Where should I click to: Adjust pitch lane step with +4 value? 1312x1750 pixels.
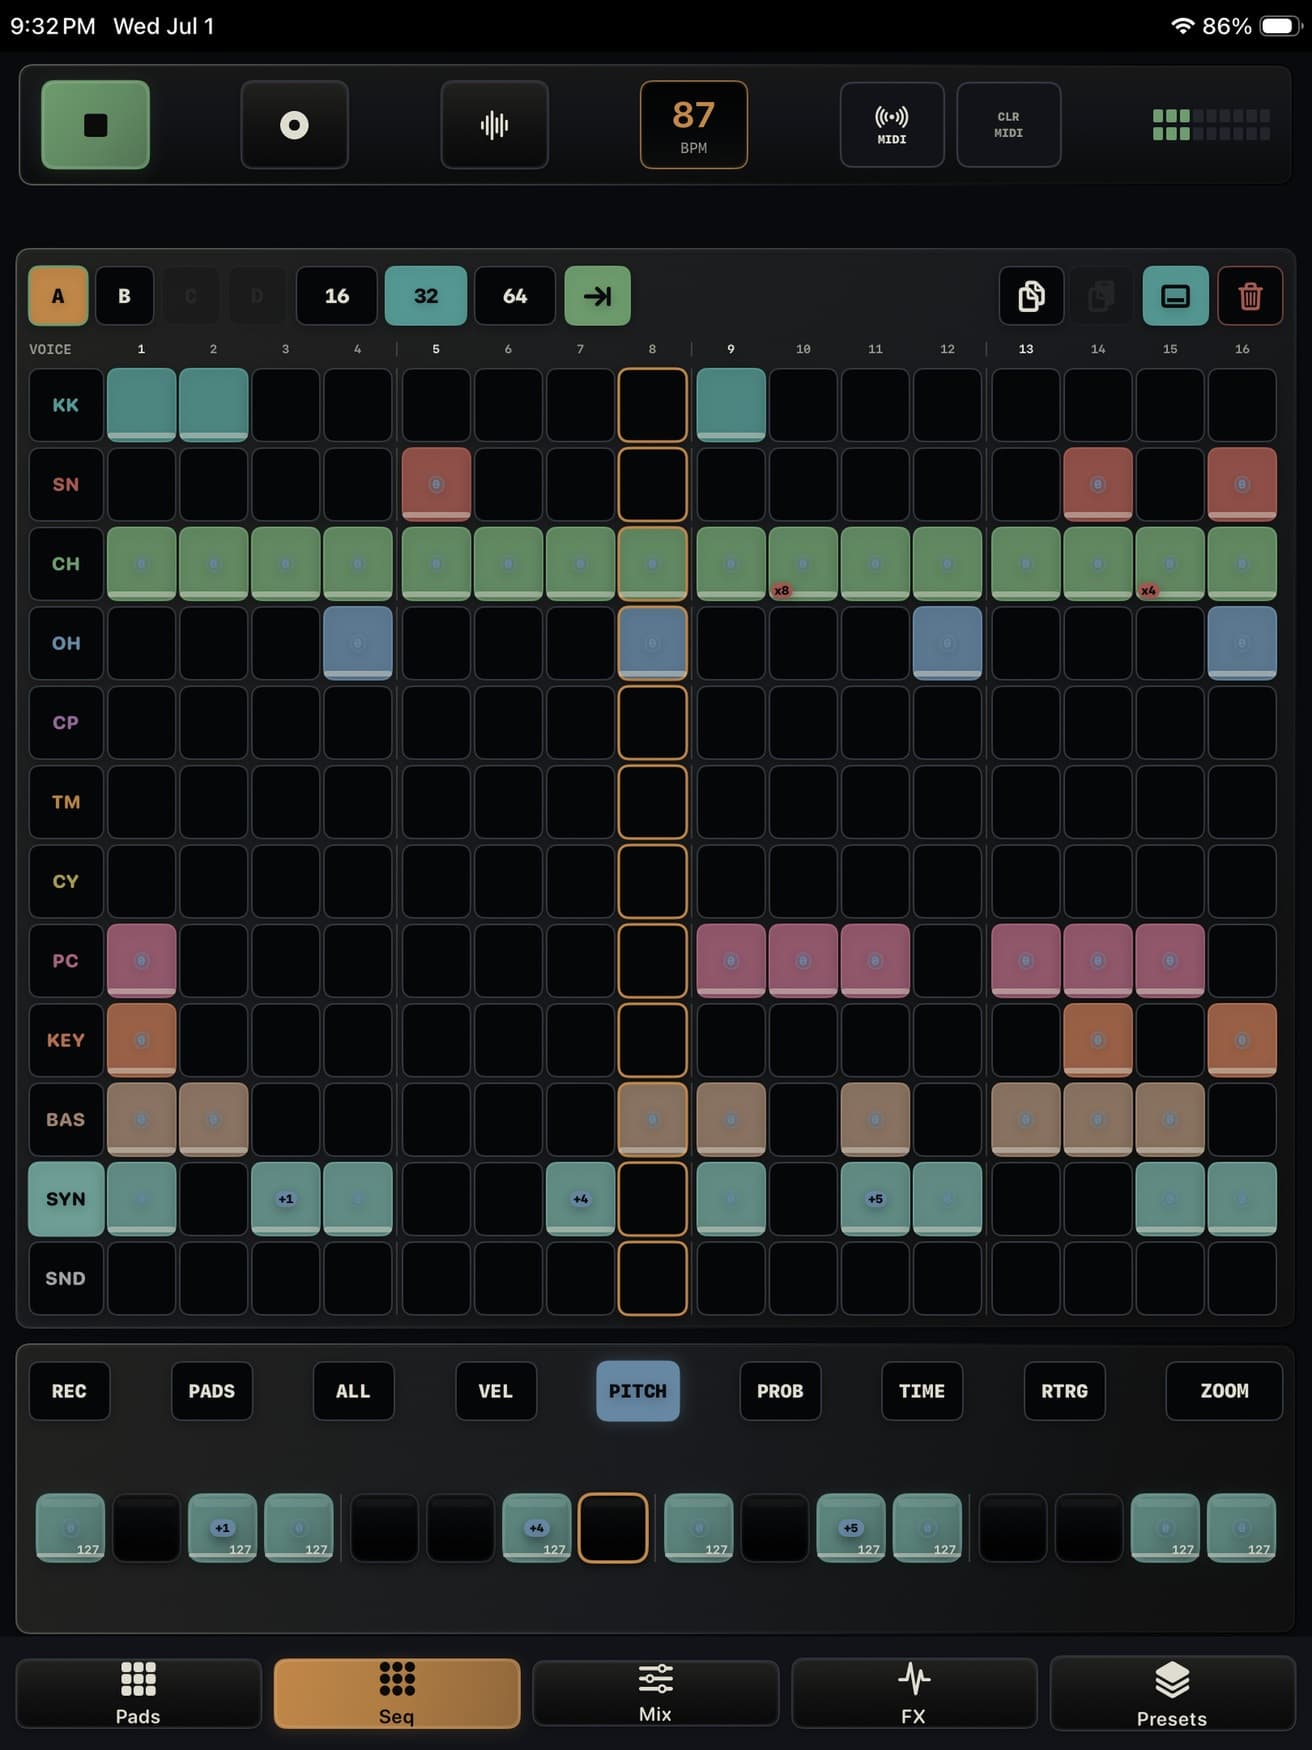[x=537, y=1528]
